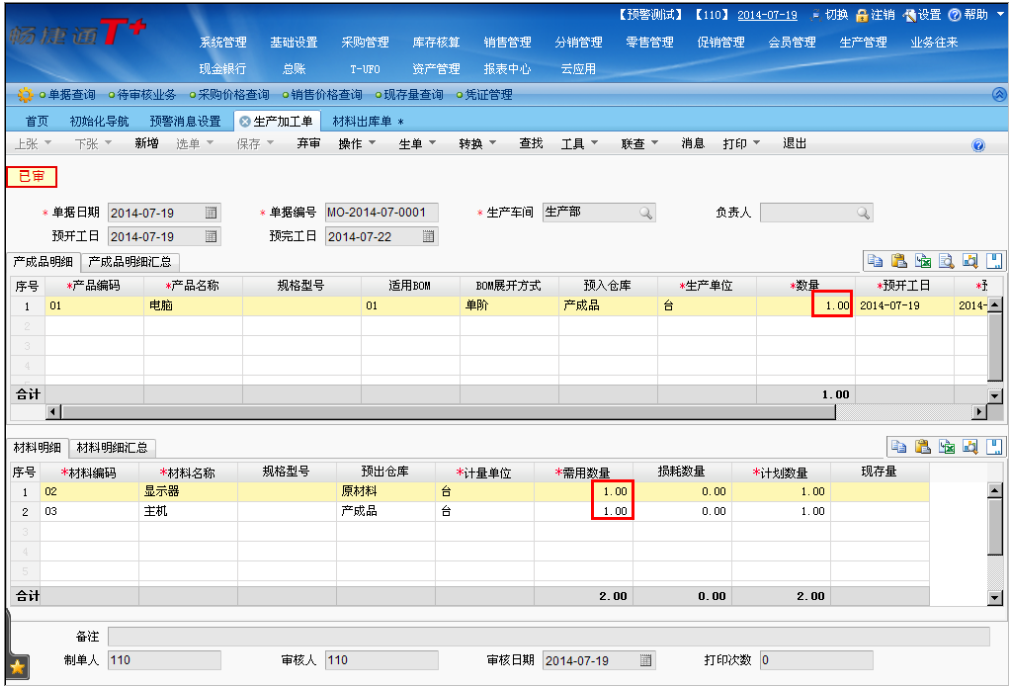Open the calendar picker for 单据日期

click(x=211, y=213)
